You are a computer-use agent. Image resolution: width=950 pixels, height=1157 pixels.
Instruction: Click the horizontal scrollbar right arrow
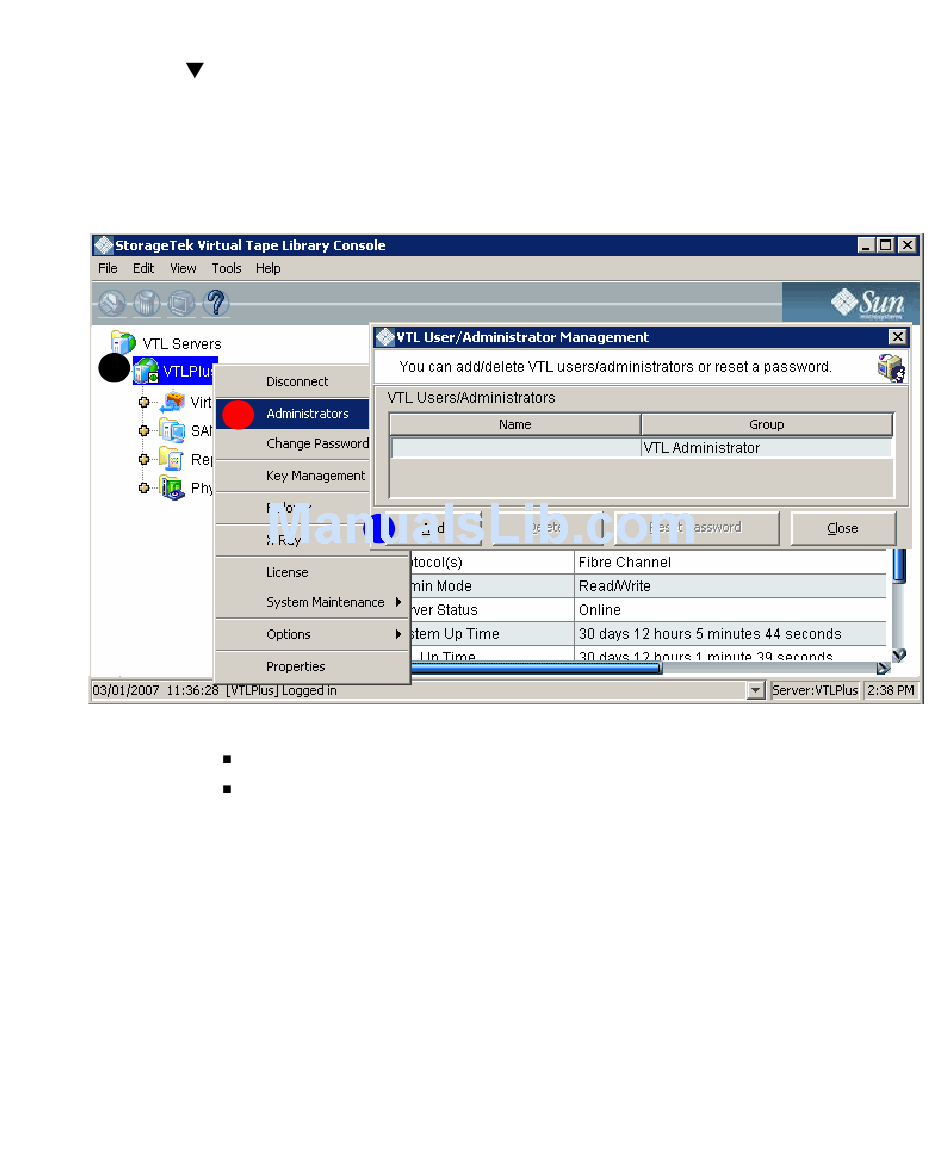pyautogui.click(x=883, y=669)
